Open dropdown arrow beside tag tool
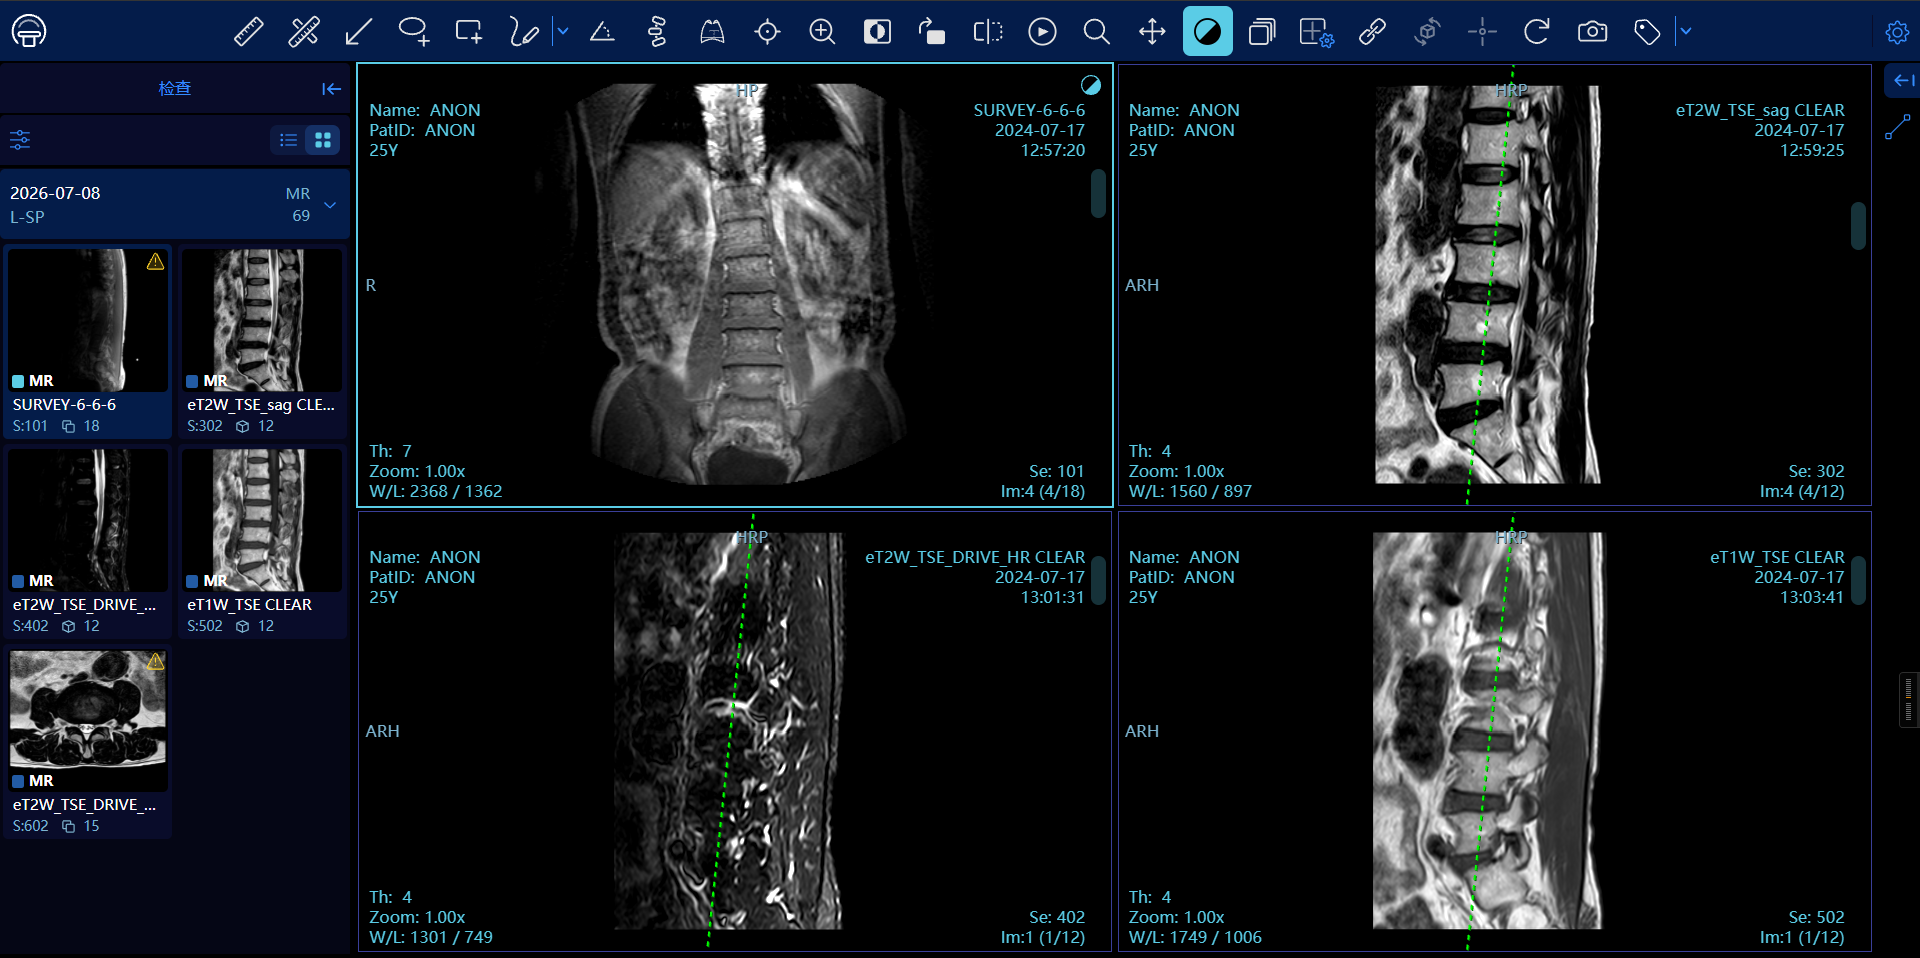 point(1685,32)
